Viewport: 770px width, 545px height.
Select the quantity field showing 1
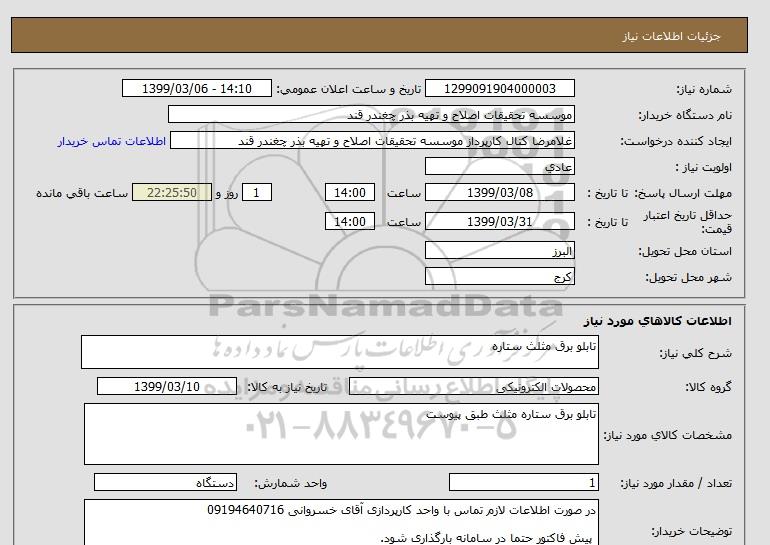click(524, 482)
